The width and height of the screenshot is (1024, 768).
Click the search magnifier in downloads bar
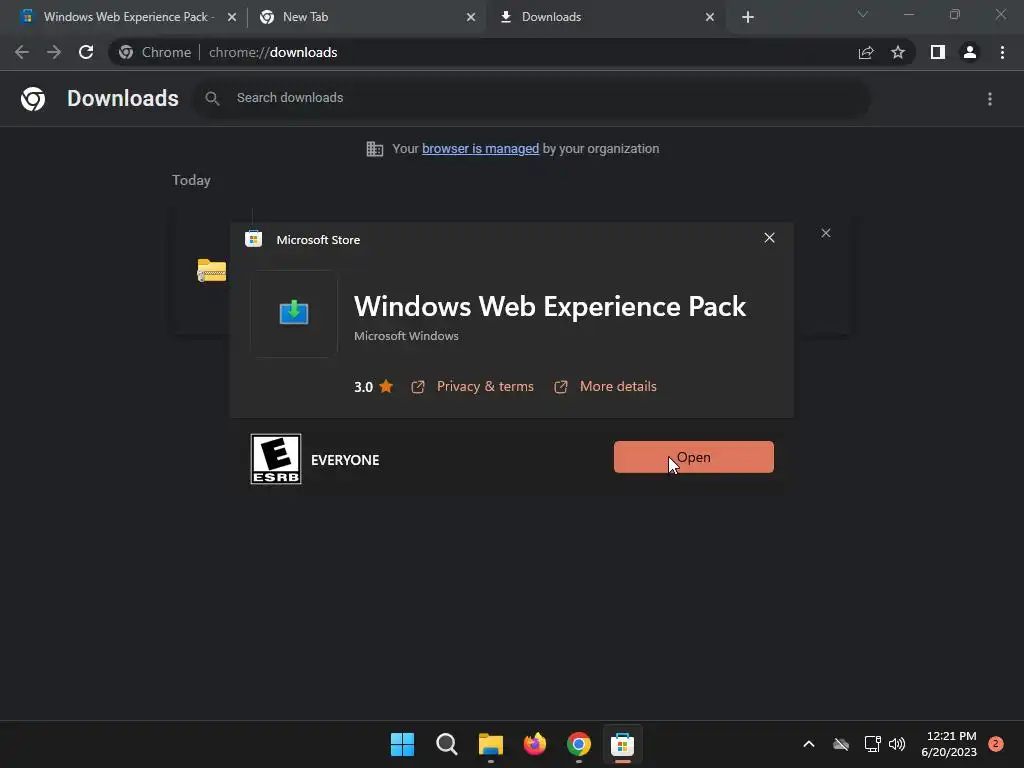coord(212,99)
